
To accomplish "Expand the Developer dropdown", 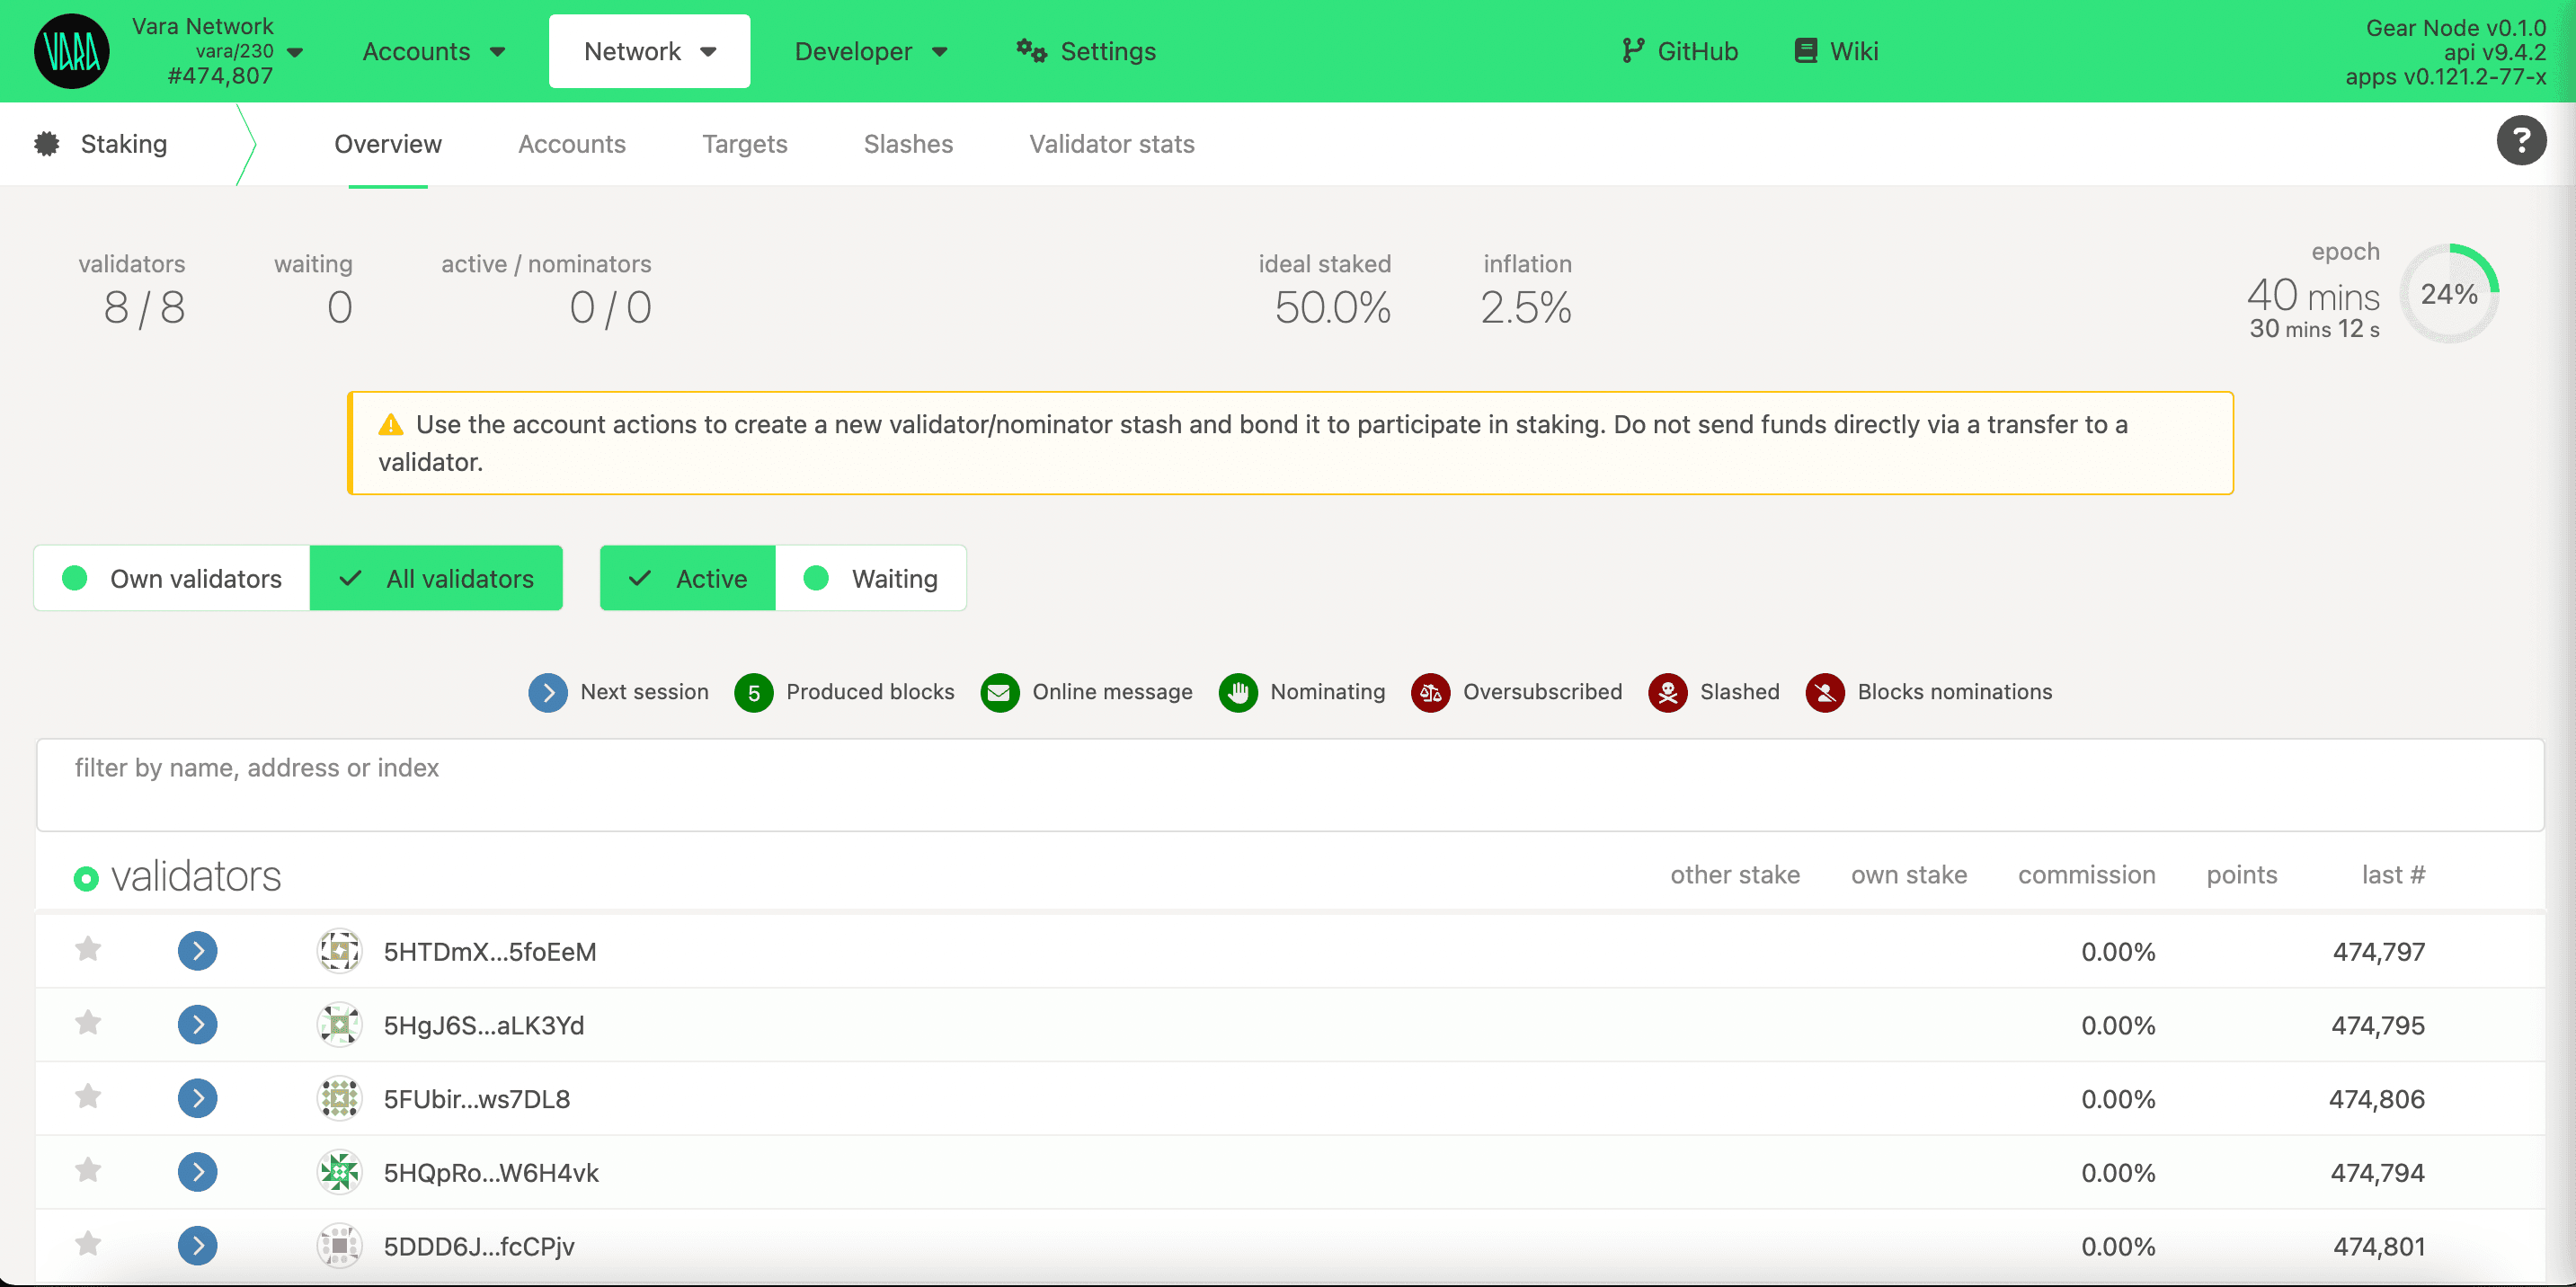I will click(x=871, y=51).
